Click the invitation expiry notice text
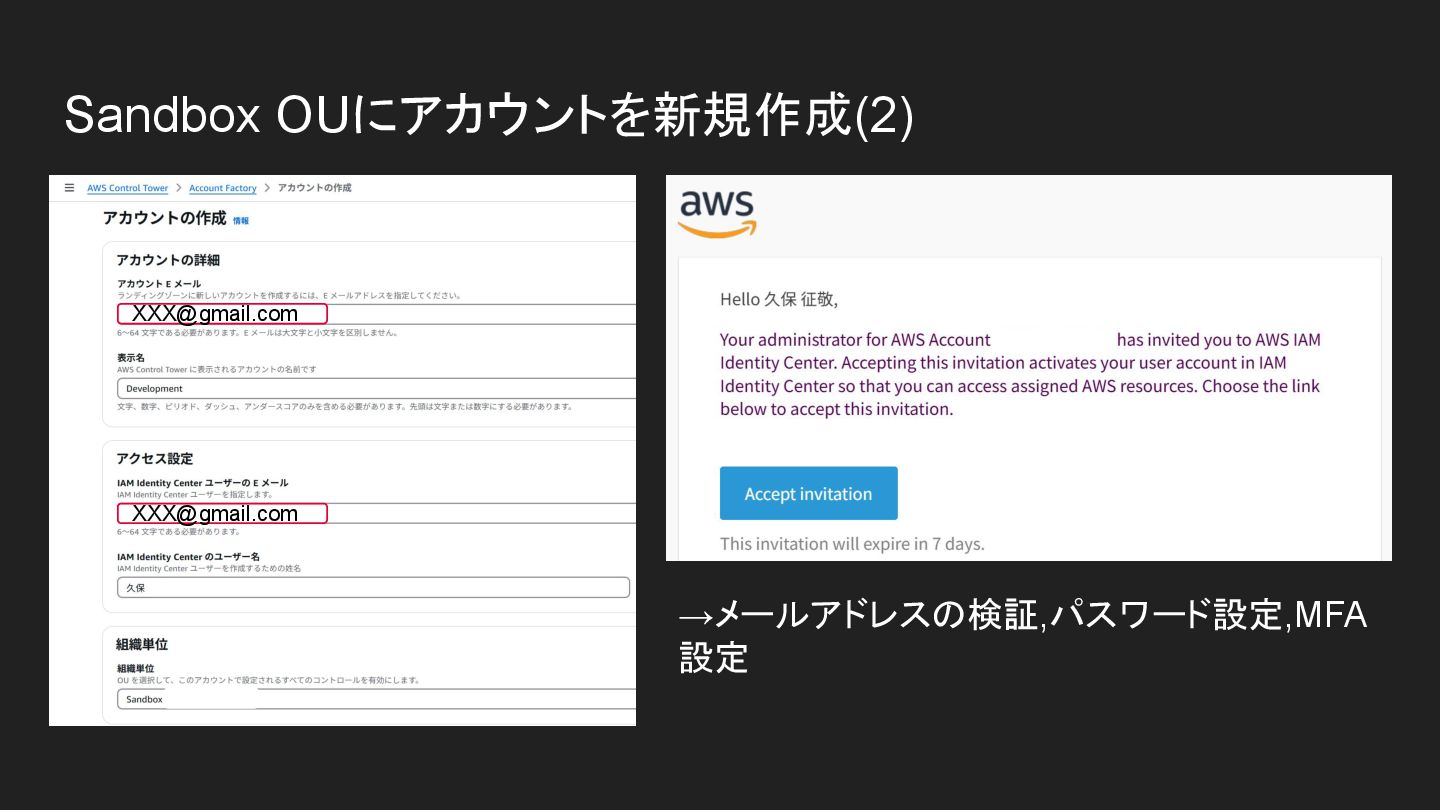This screenshot has height=810, width=1440. tap(852, 544)
